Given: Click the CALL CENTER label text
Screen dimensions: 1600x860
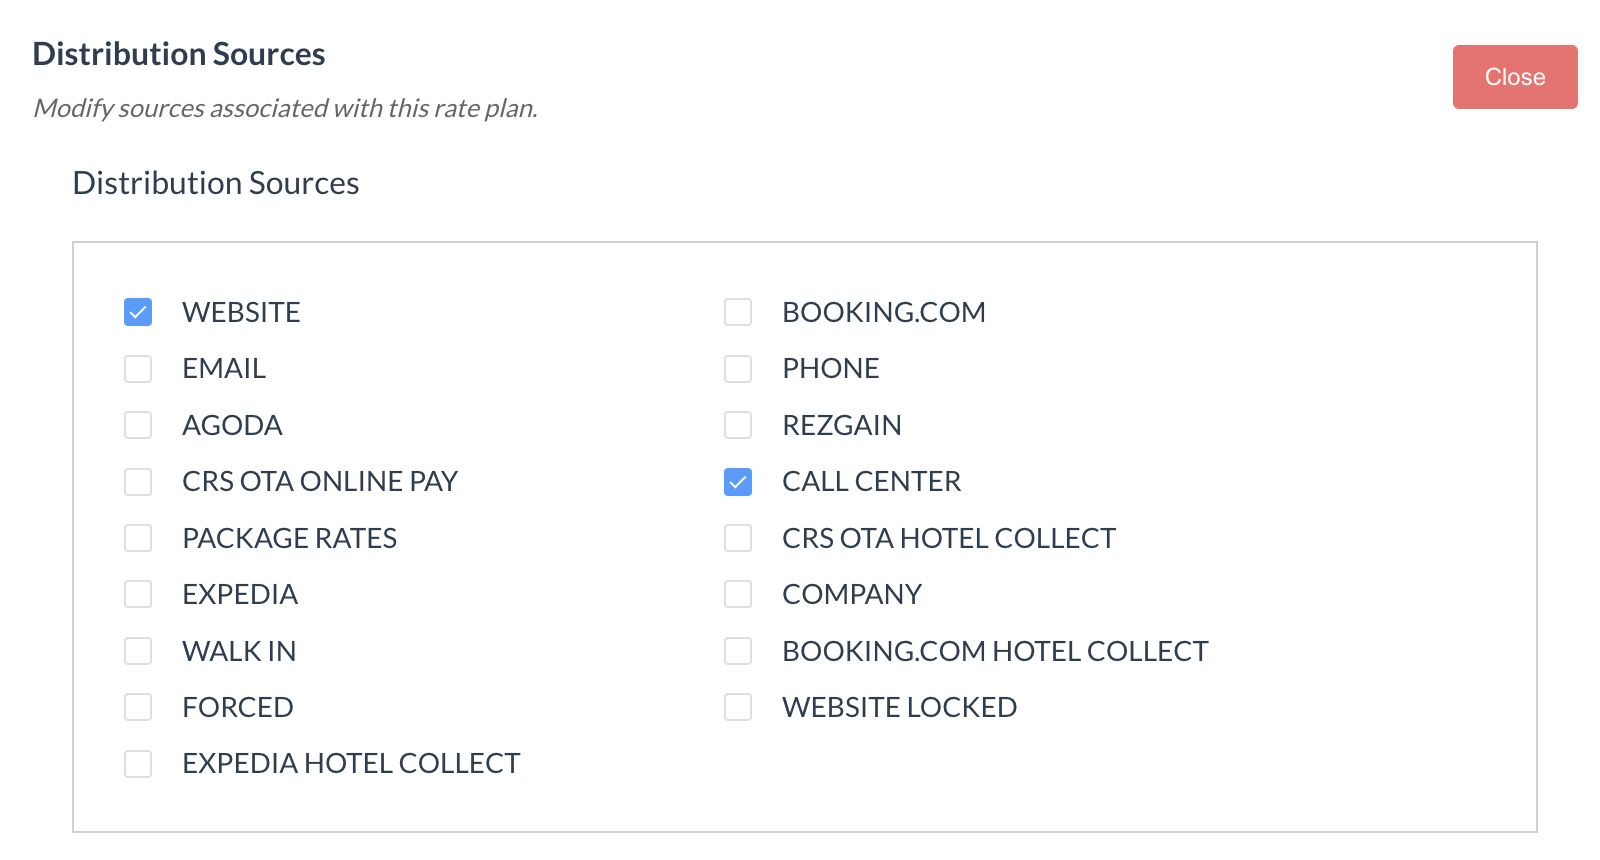Looking at the screenshot, I should coord(871,482).
